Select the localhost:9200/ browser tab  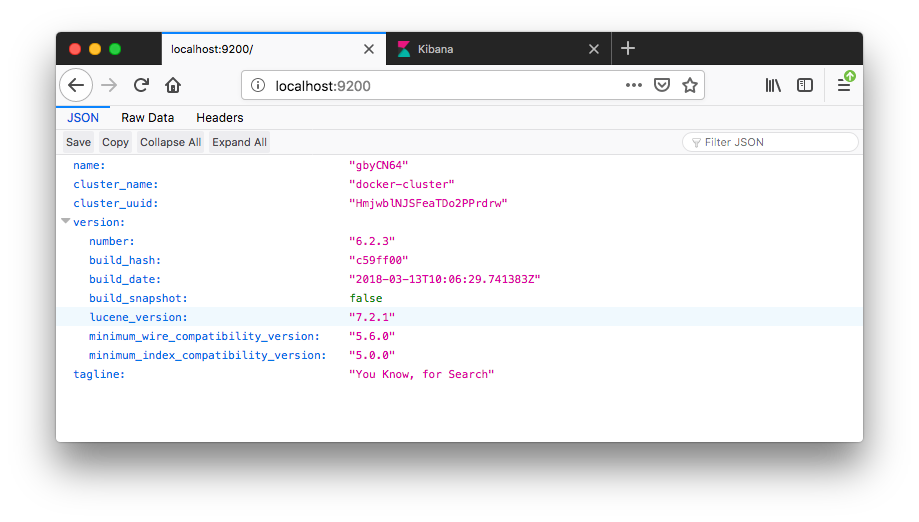274,49
